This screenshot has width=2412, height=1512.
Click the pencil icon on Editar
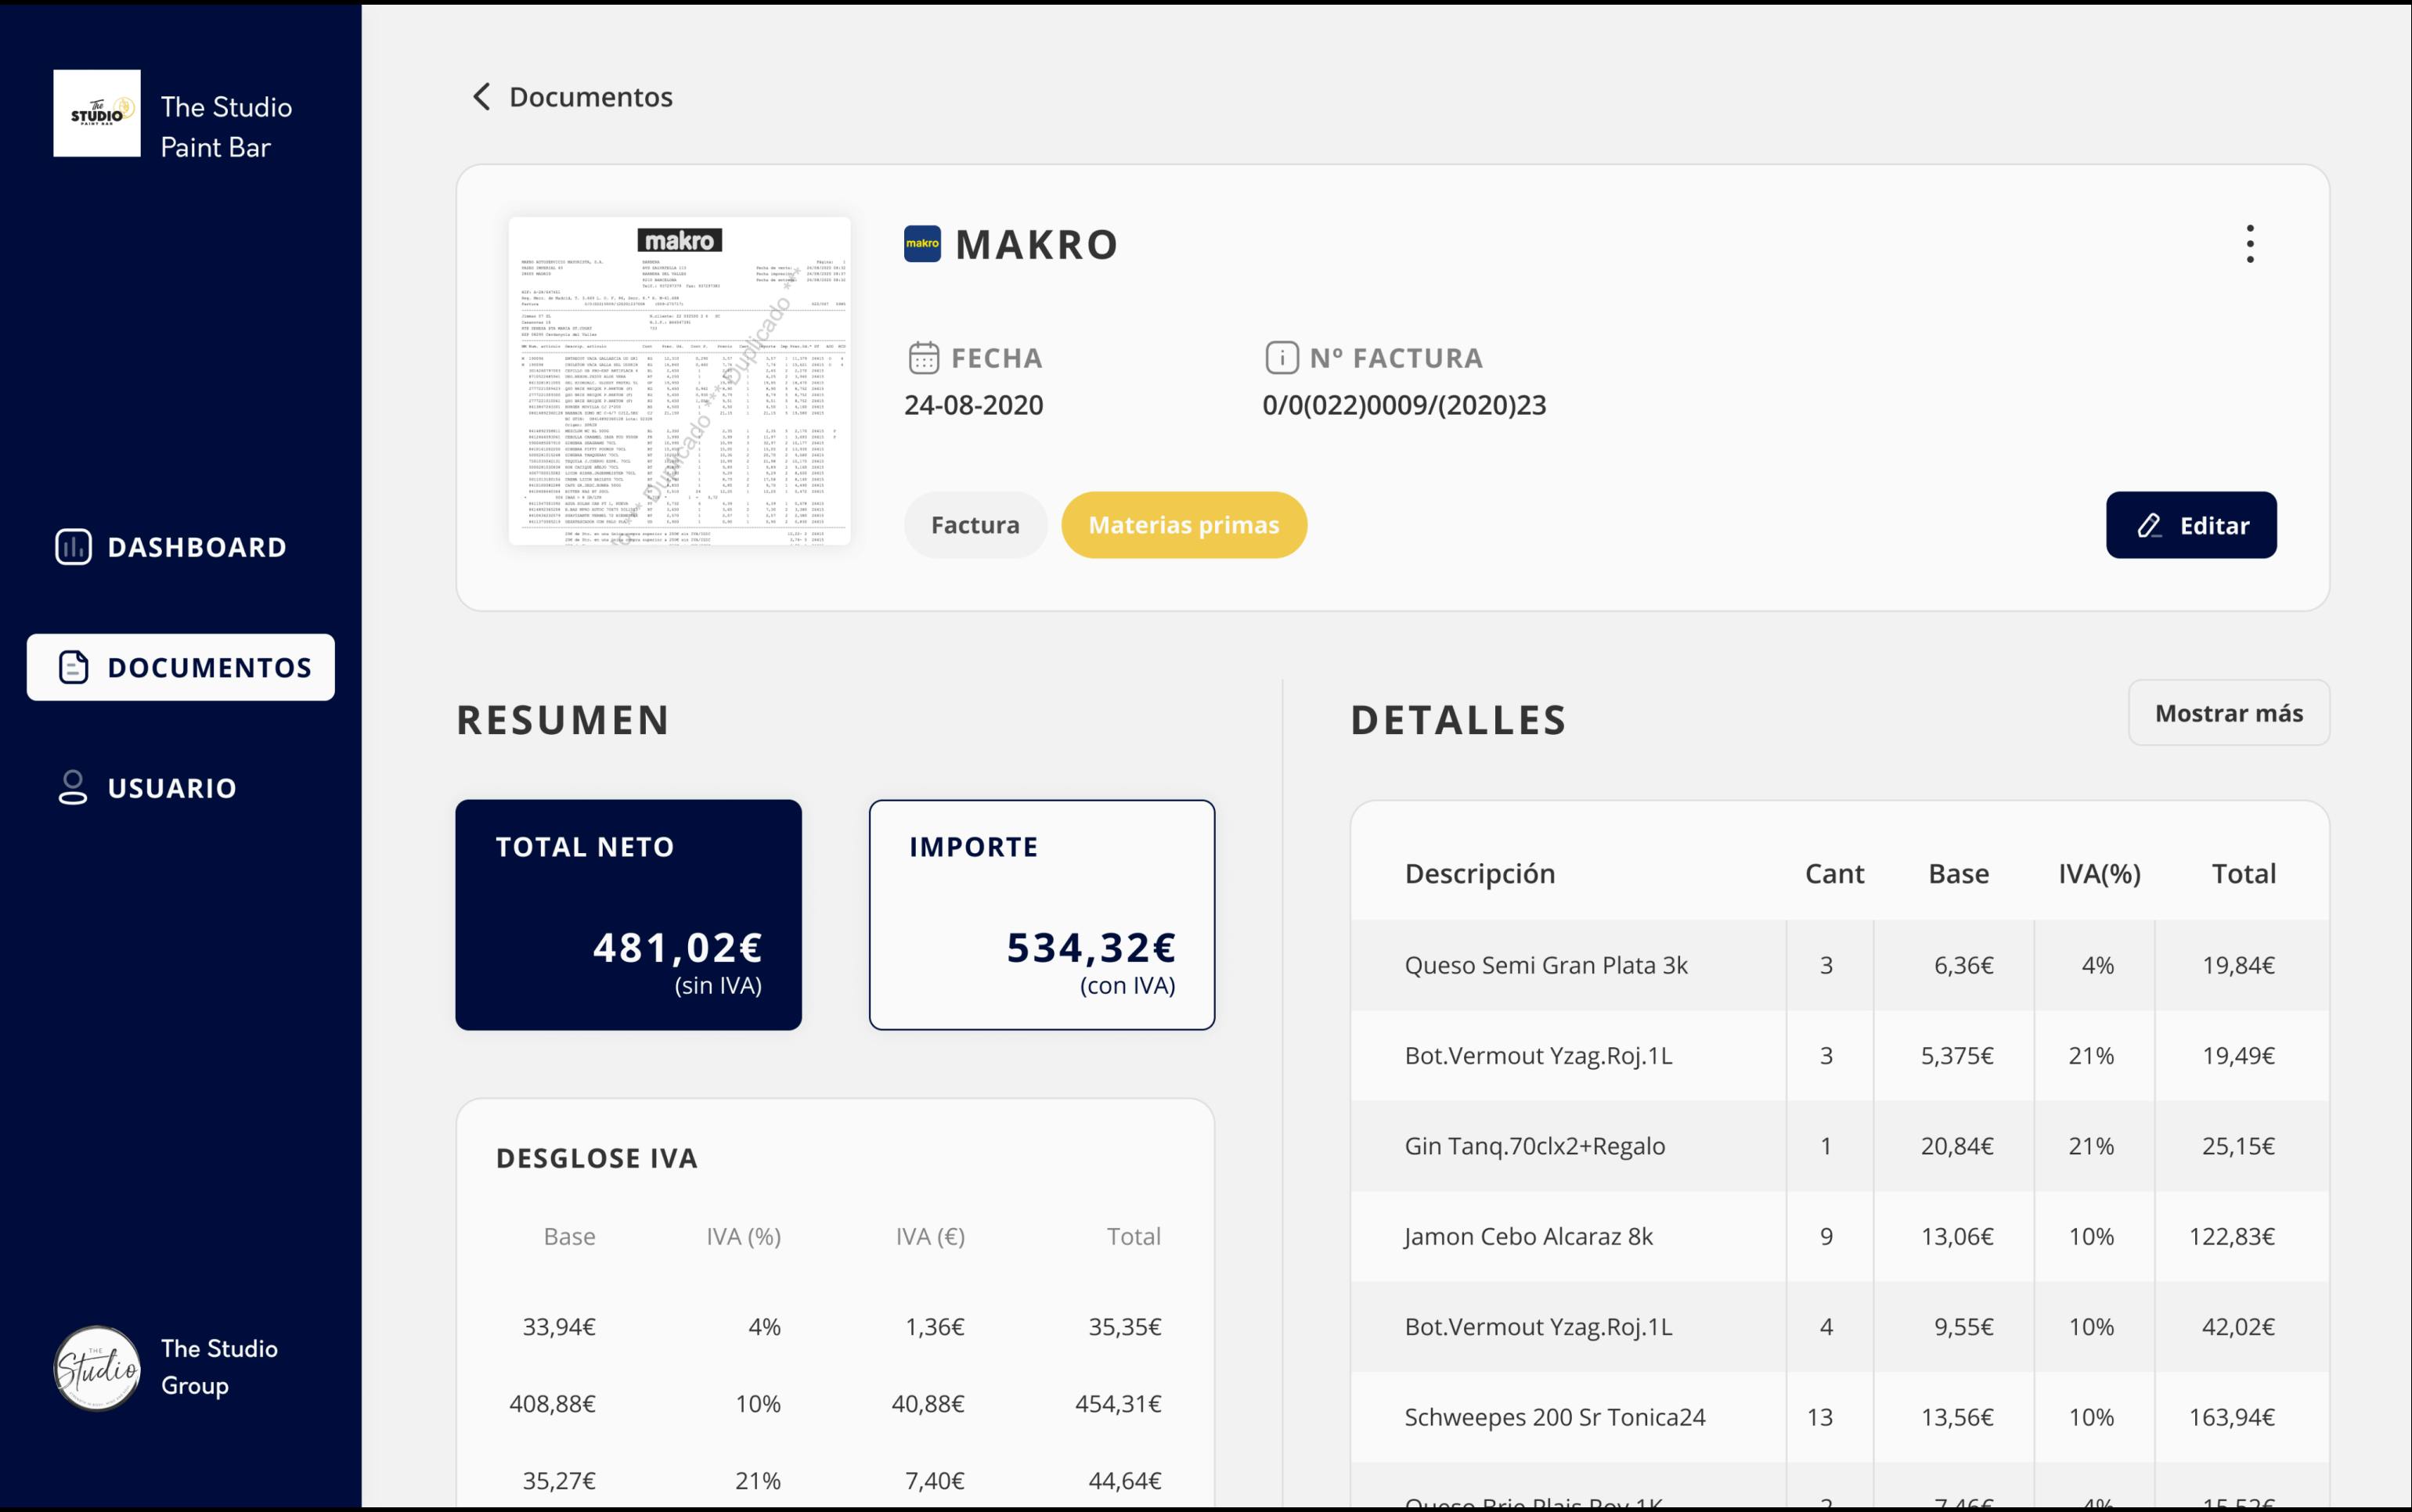pyautogui.click(x=2149, y=526)
